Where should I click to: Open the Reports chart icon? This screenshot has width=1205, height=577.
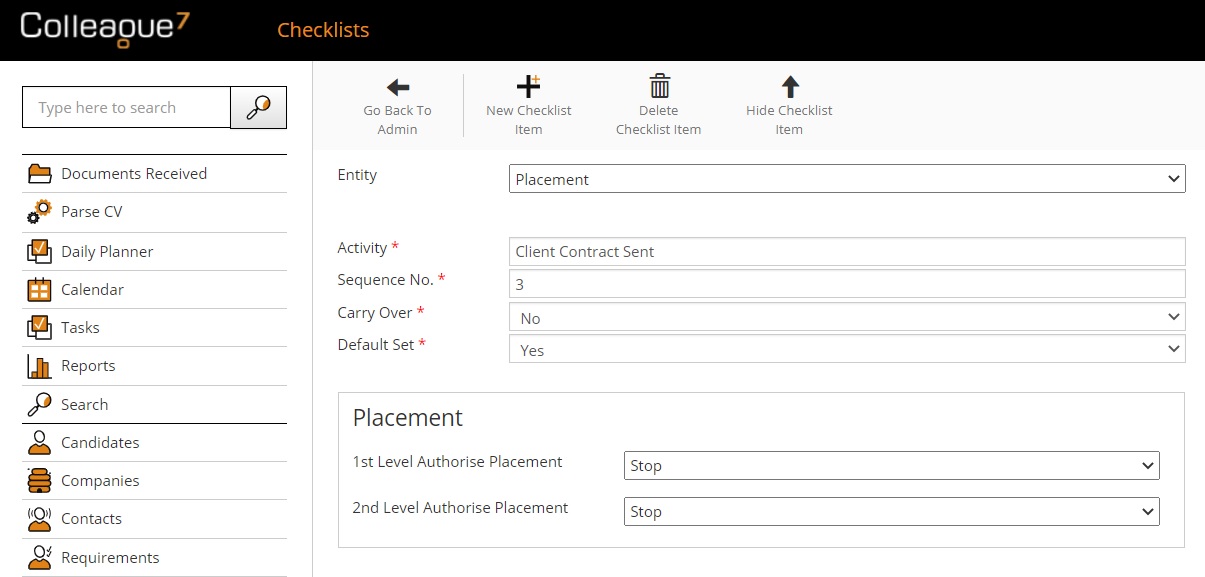pyautogui.click(x=39, y=366)
